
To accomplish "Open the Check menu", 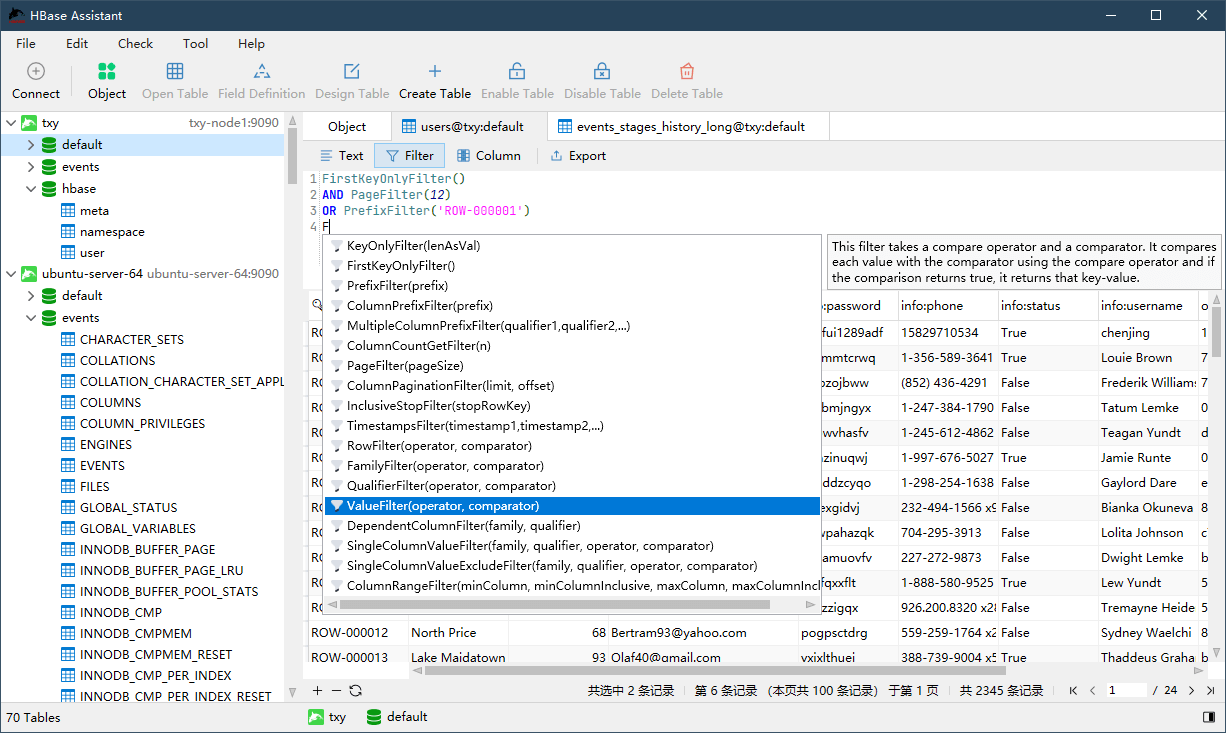I will pyautogui.click(x=135, y=43).
